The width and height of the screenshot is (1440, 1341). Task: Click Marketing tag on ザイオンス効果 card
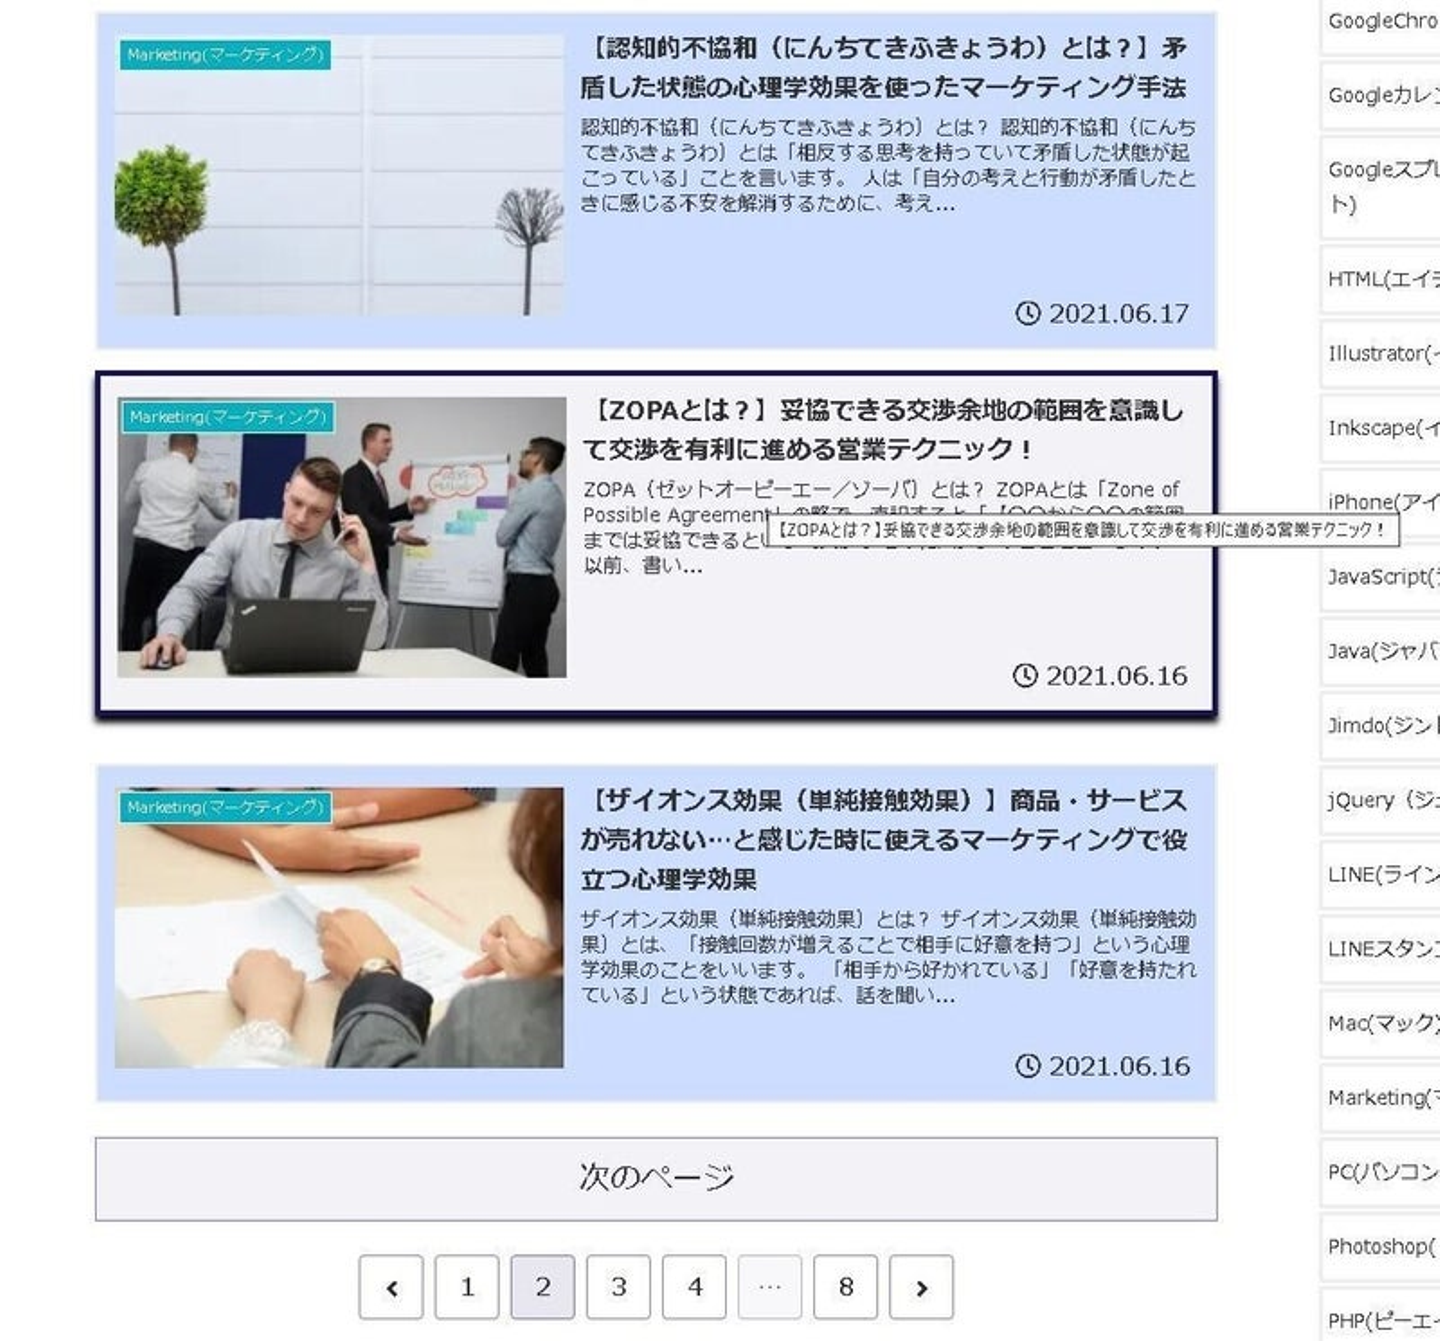point(225,807)
